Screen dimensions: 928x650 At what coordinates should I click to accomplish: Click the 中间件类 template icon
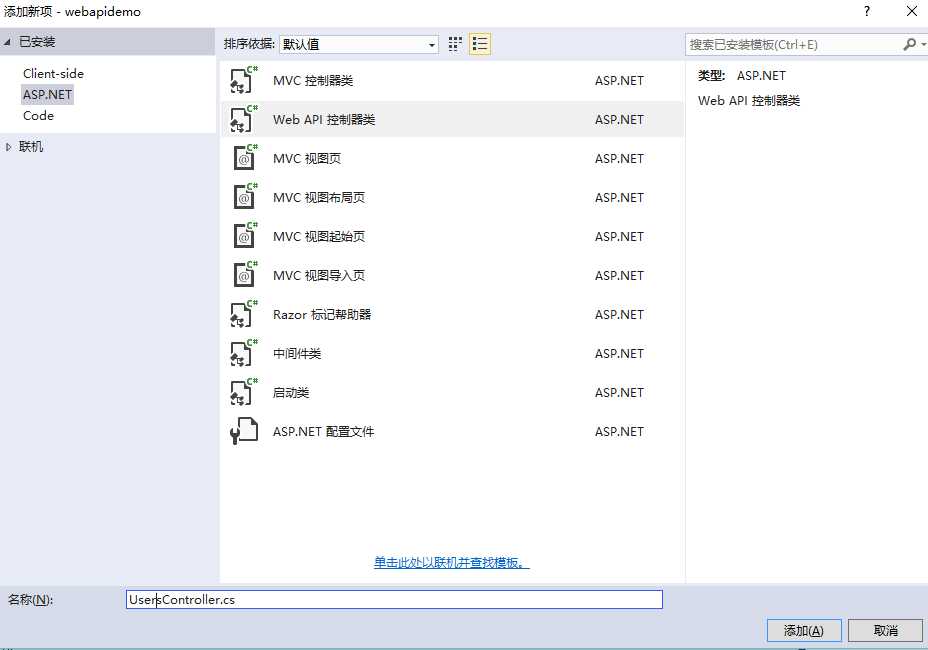click(x=244, y=353)
